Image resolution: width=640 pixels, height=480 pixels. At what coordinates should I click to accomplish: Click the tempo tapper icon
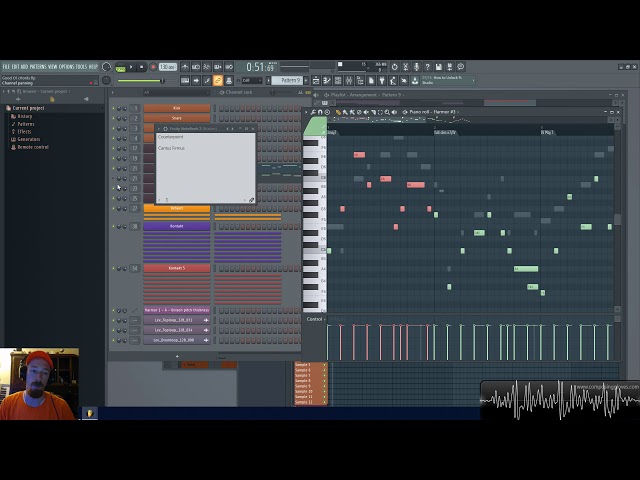tap(393, 80)
